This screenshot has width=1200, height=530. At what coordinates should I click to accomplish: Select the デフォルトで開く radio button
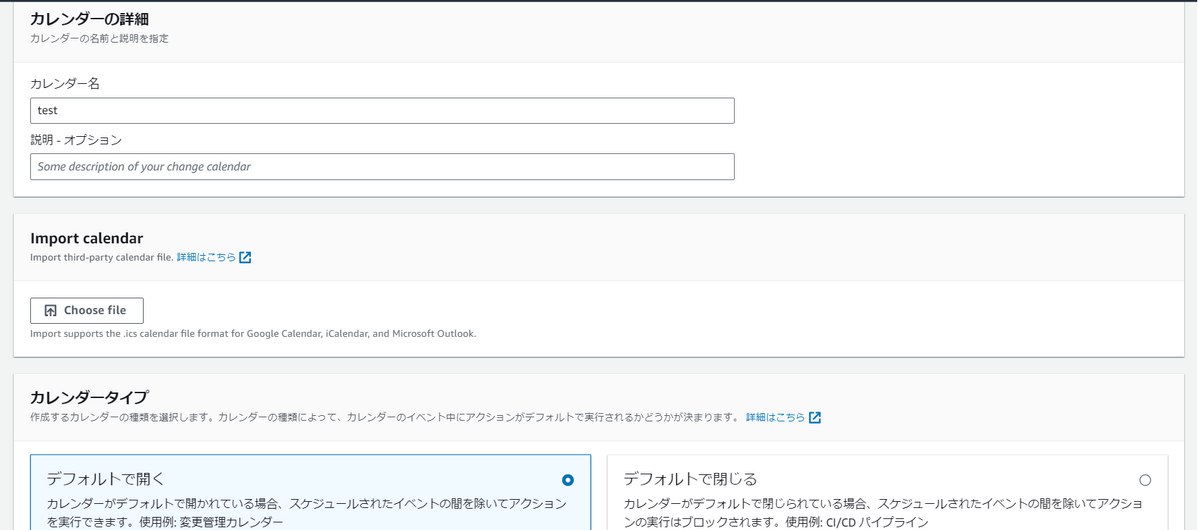tap(568, 480)
